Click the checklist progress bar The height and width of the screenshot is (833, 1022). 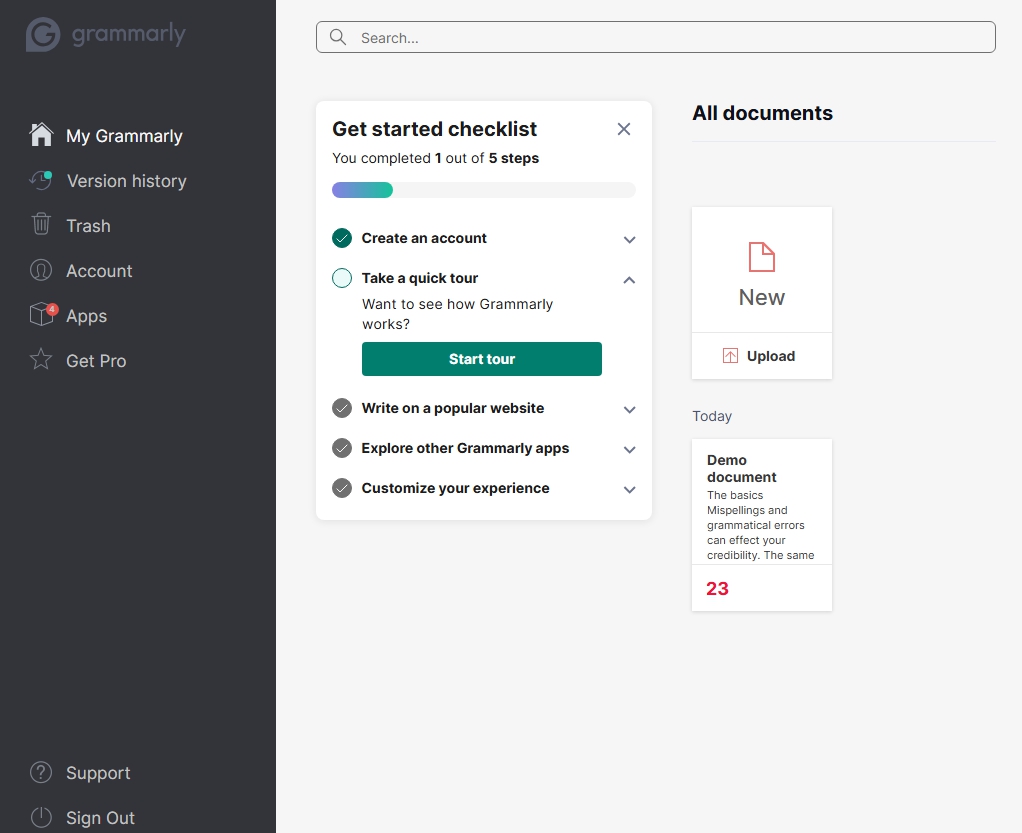[484, 190]
